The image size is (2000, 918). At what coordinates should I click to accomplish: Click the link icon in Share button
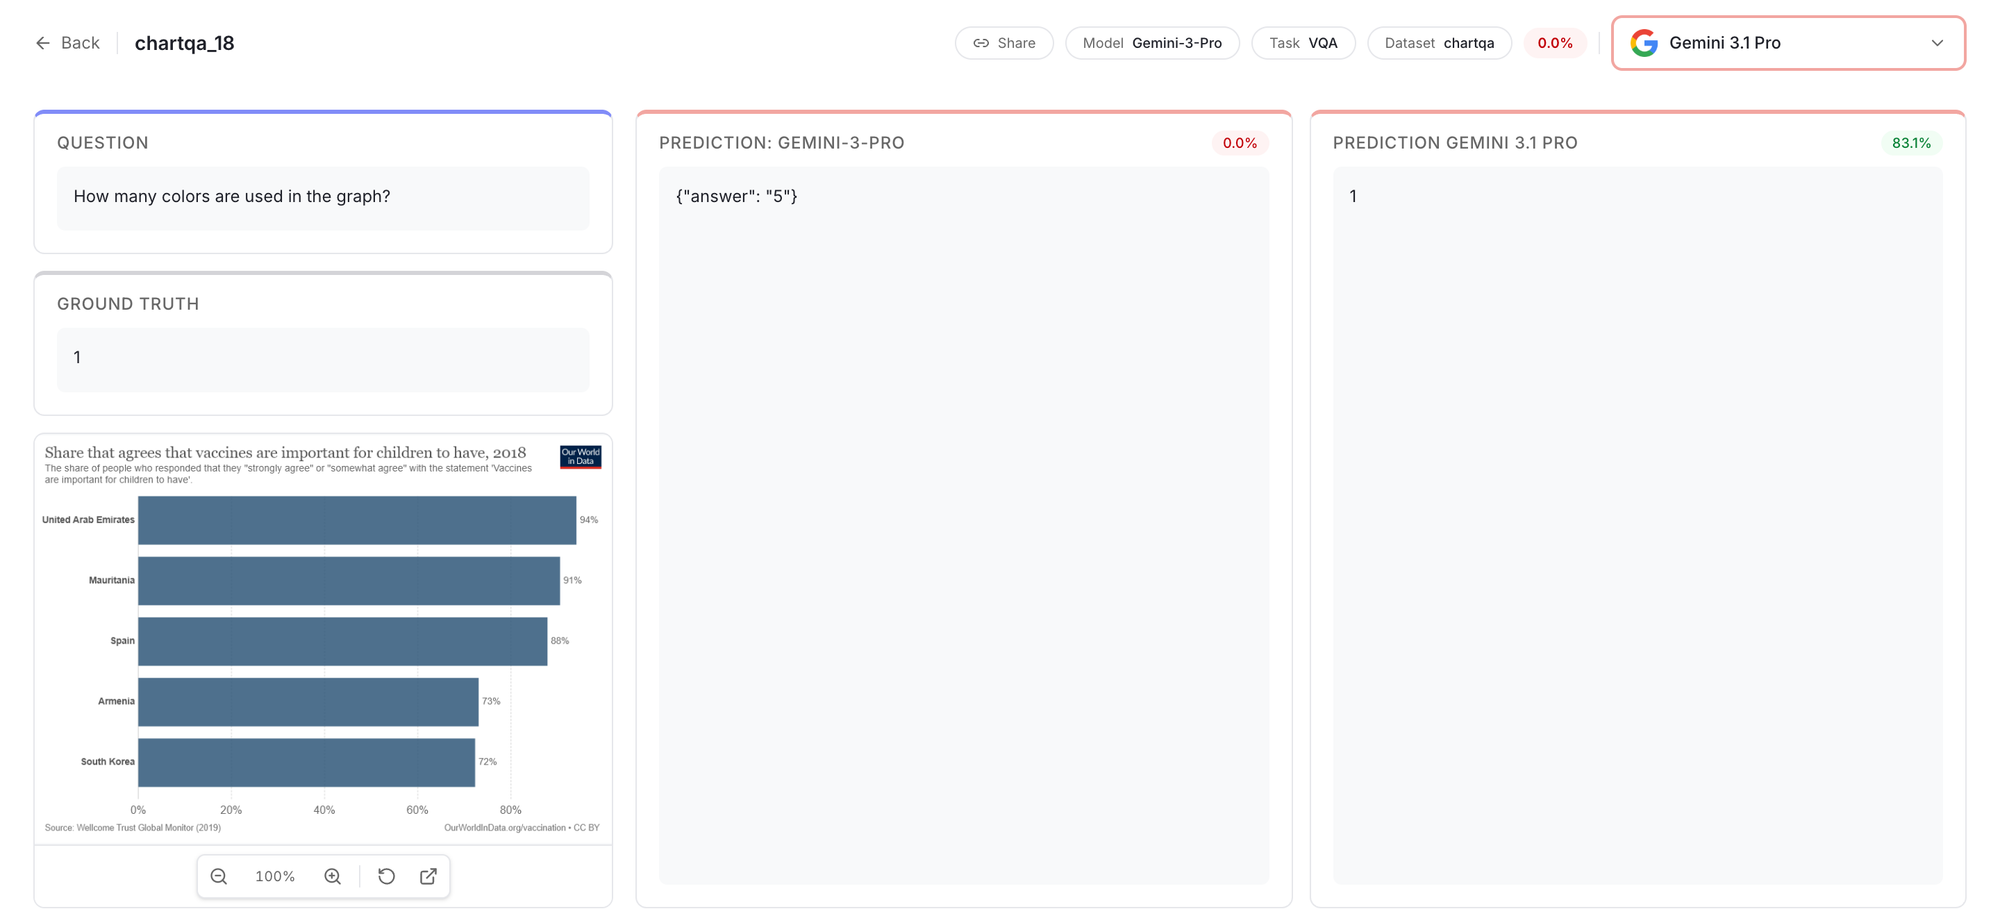[981, 43]
